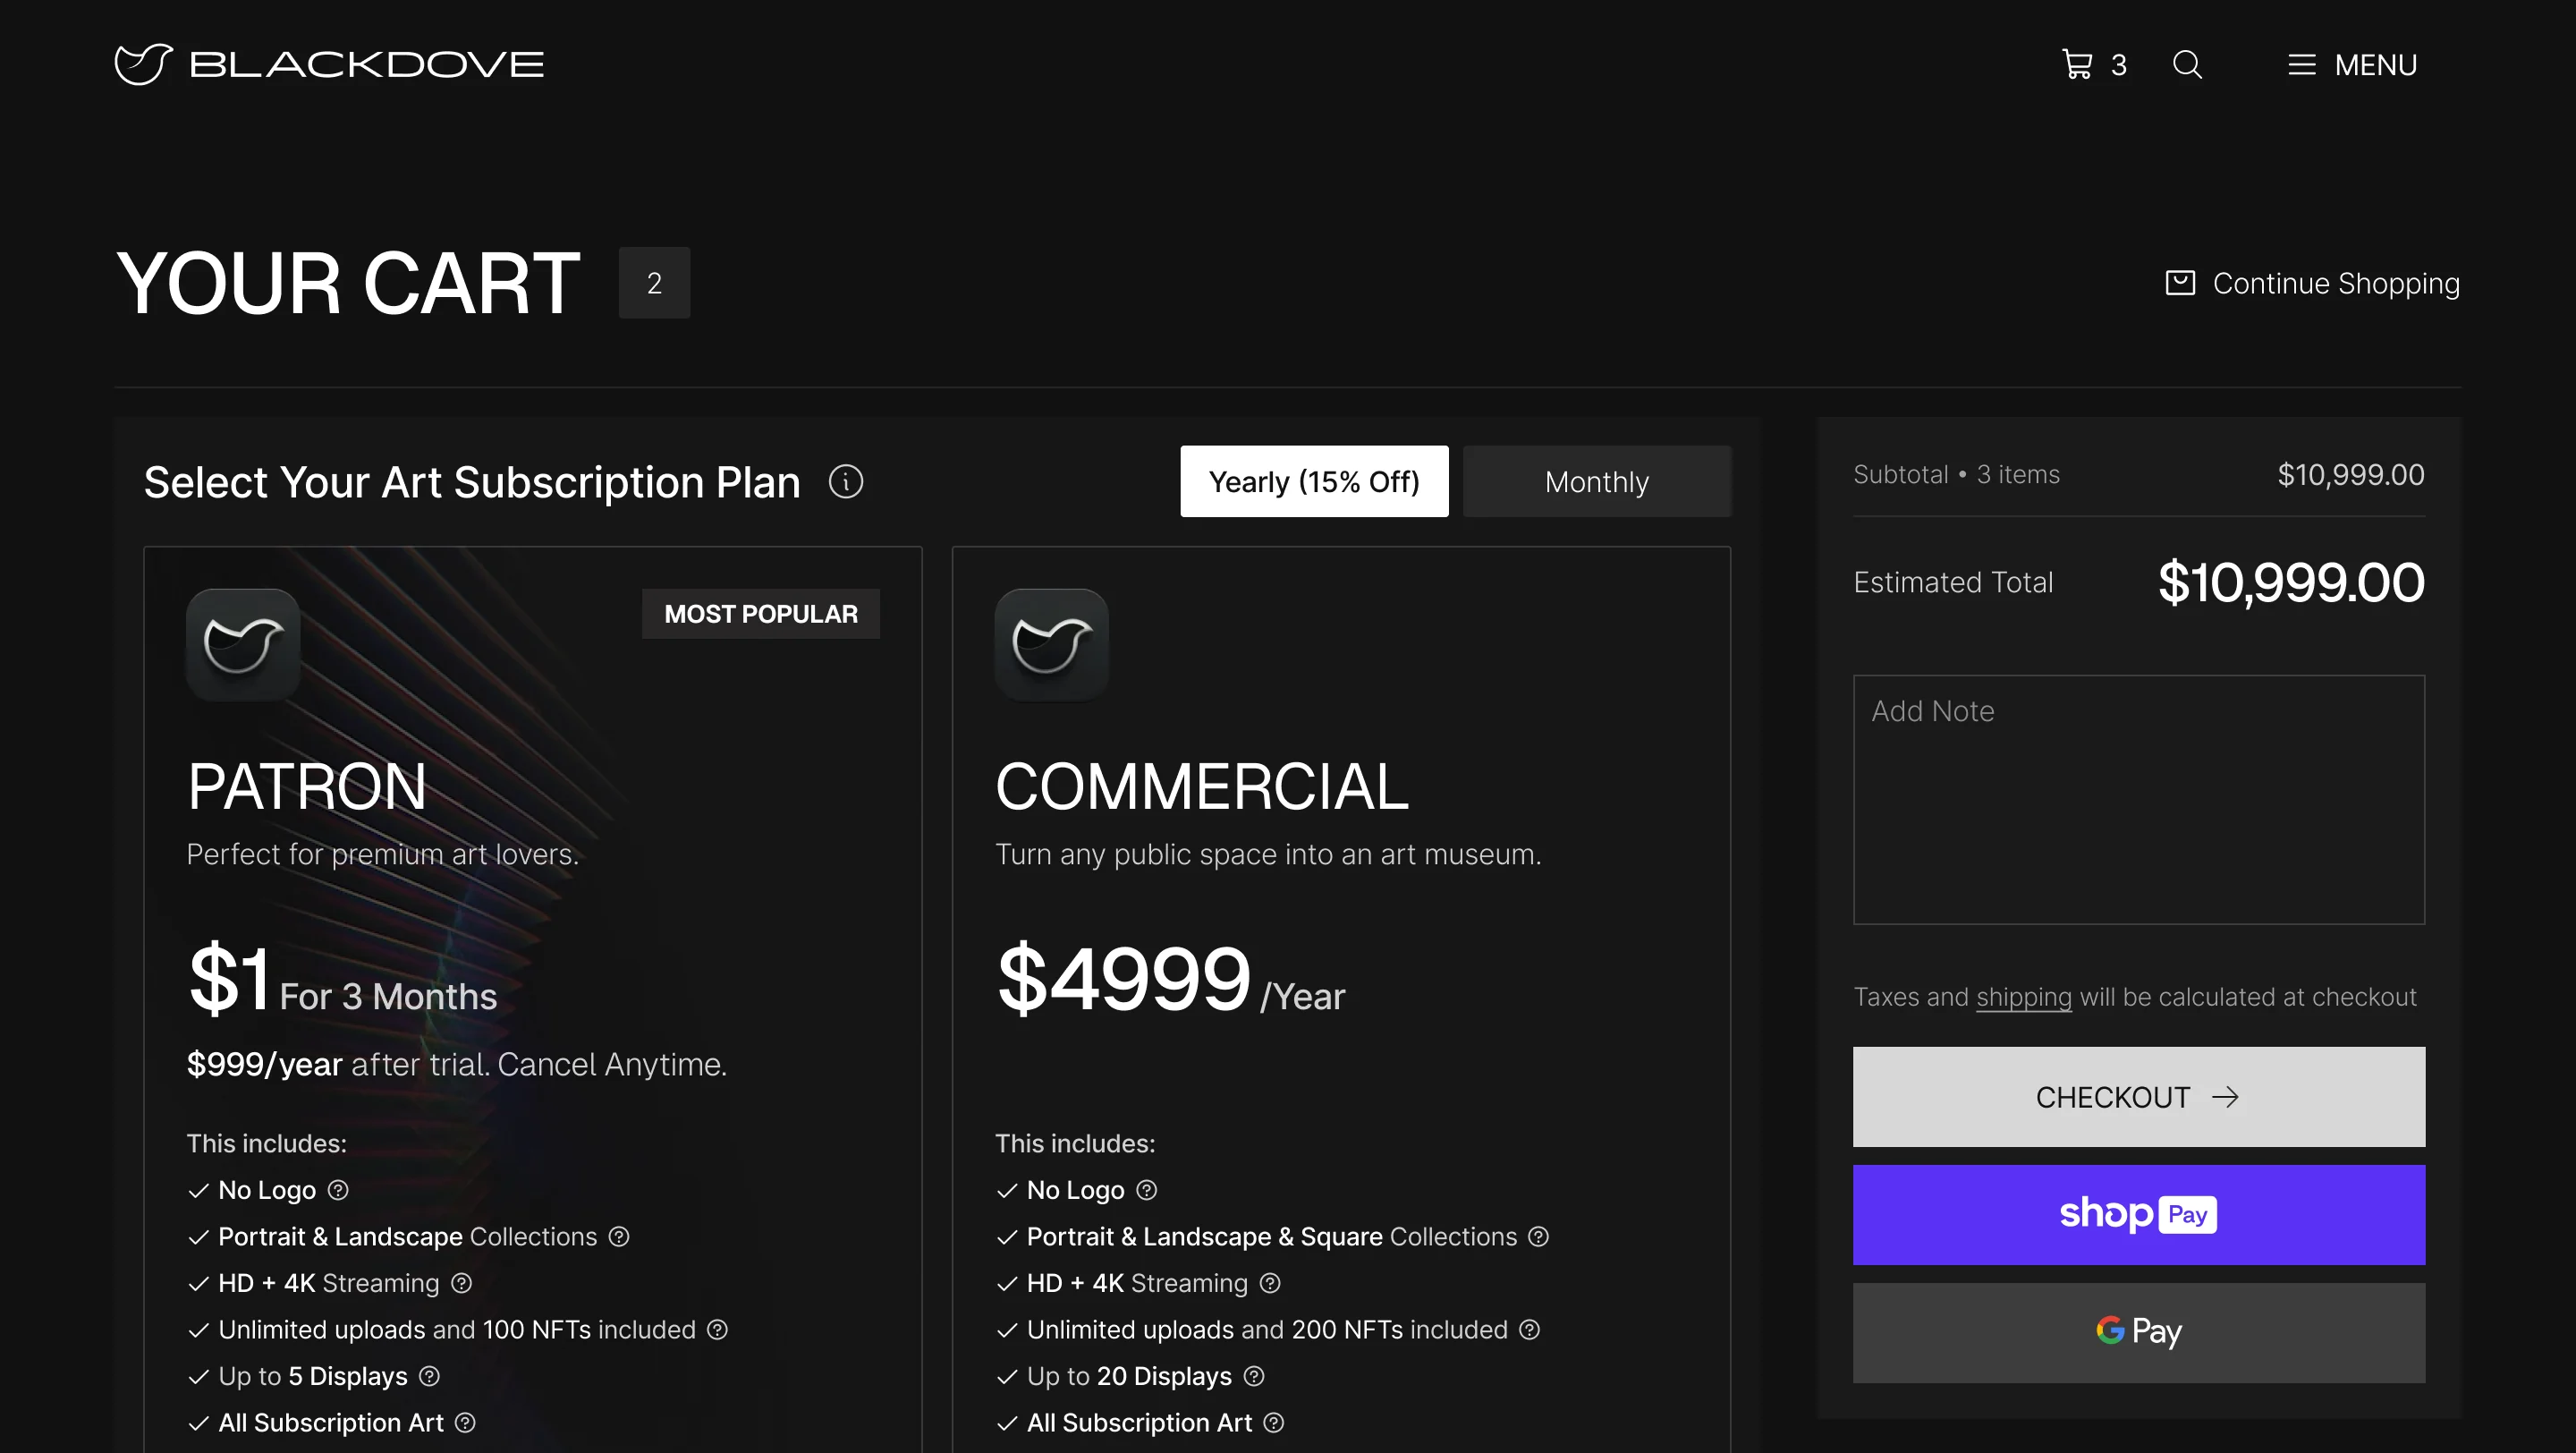The width and height of the screenshot is (2576, 1453).
Task: Open the MENU hamburger
Action: (2352, 65)
